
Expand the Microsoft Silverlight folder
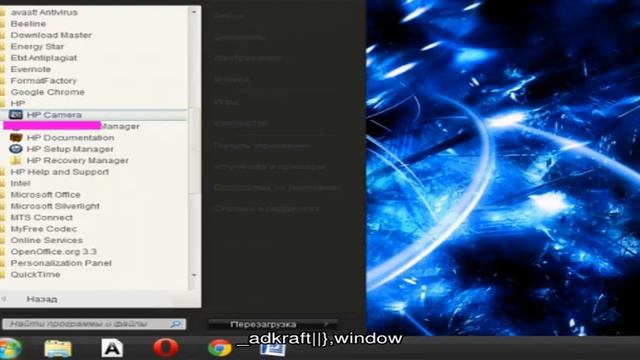pyautogui.click(x=55, y=206)
